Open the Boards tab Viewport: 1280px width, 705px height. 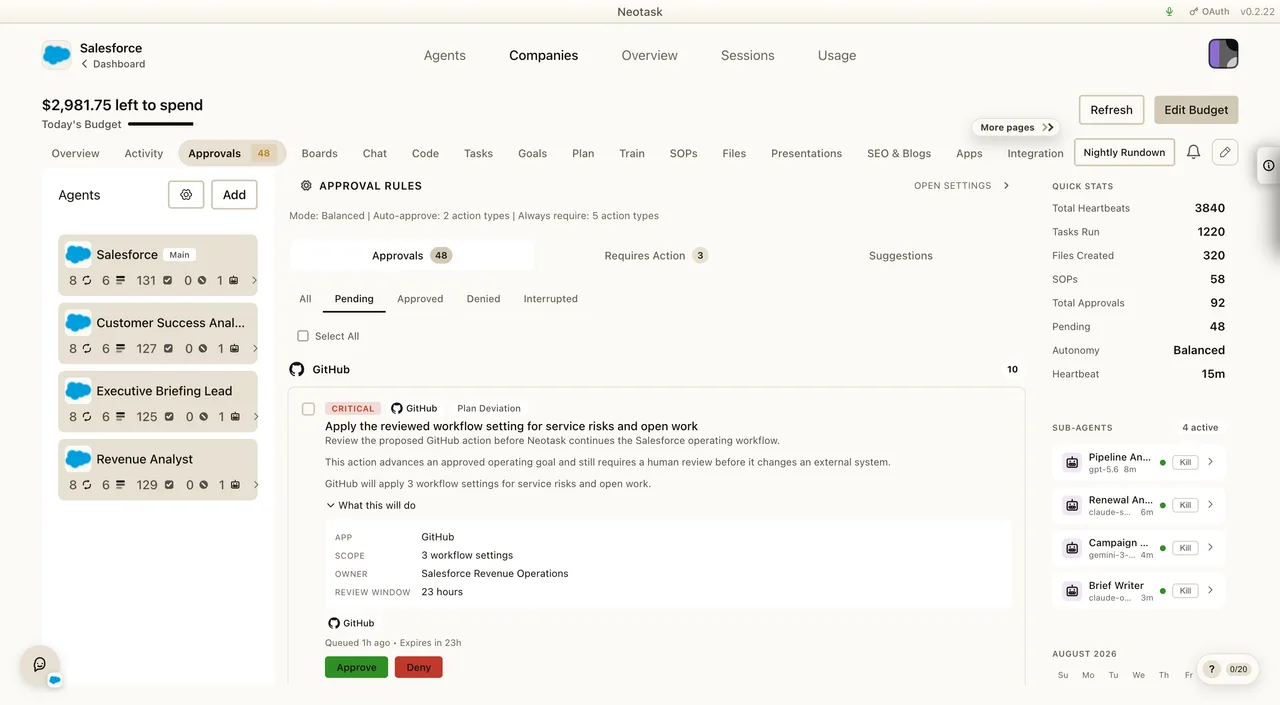coord(320,153)
